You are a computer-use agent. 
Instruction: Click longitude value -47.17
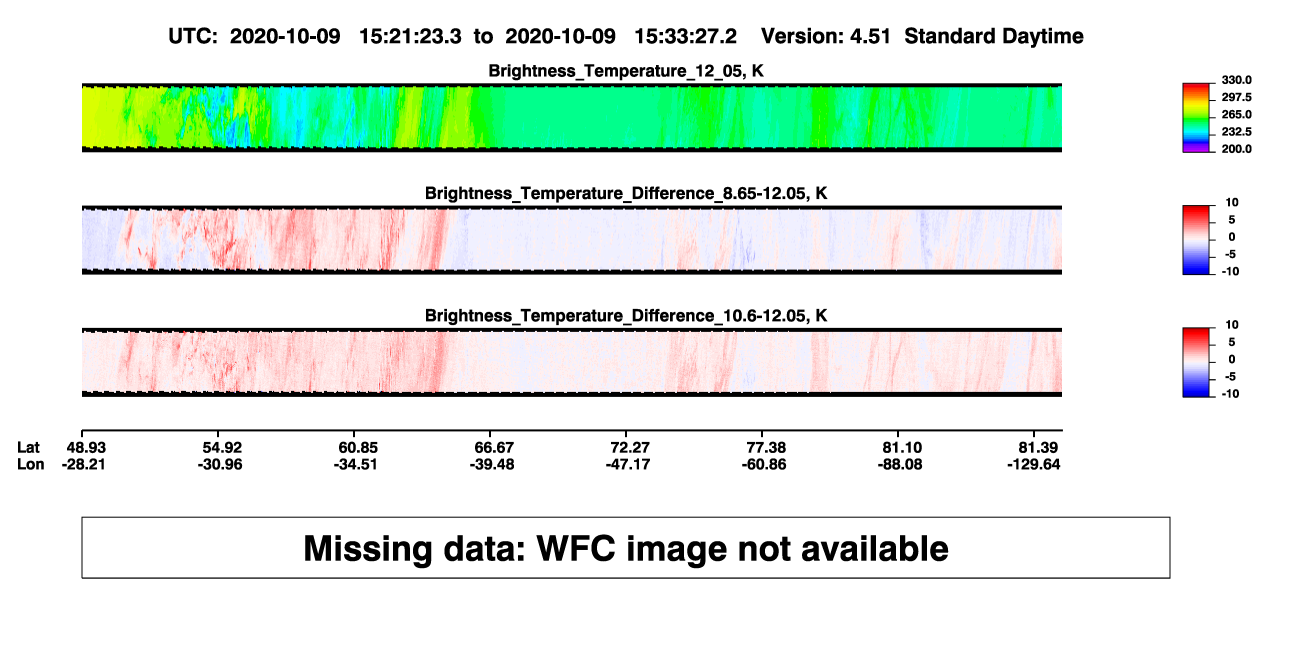627,464
